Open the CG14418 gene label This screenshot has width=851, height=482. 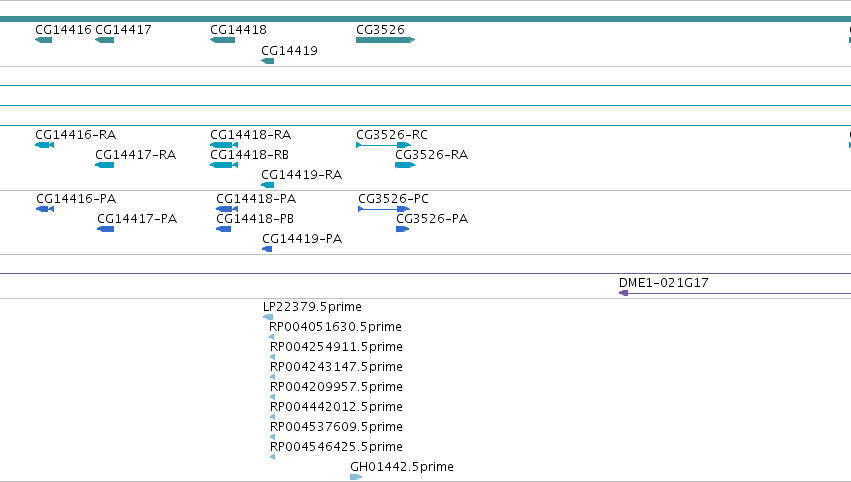click(238, 30)
